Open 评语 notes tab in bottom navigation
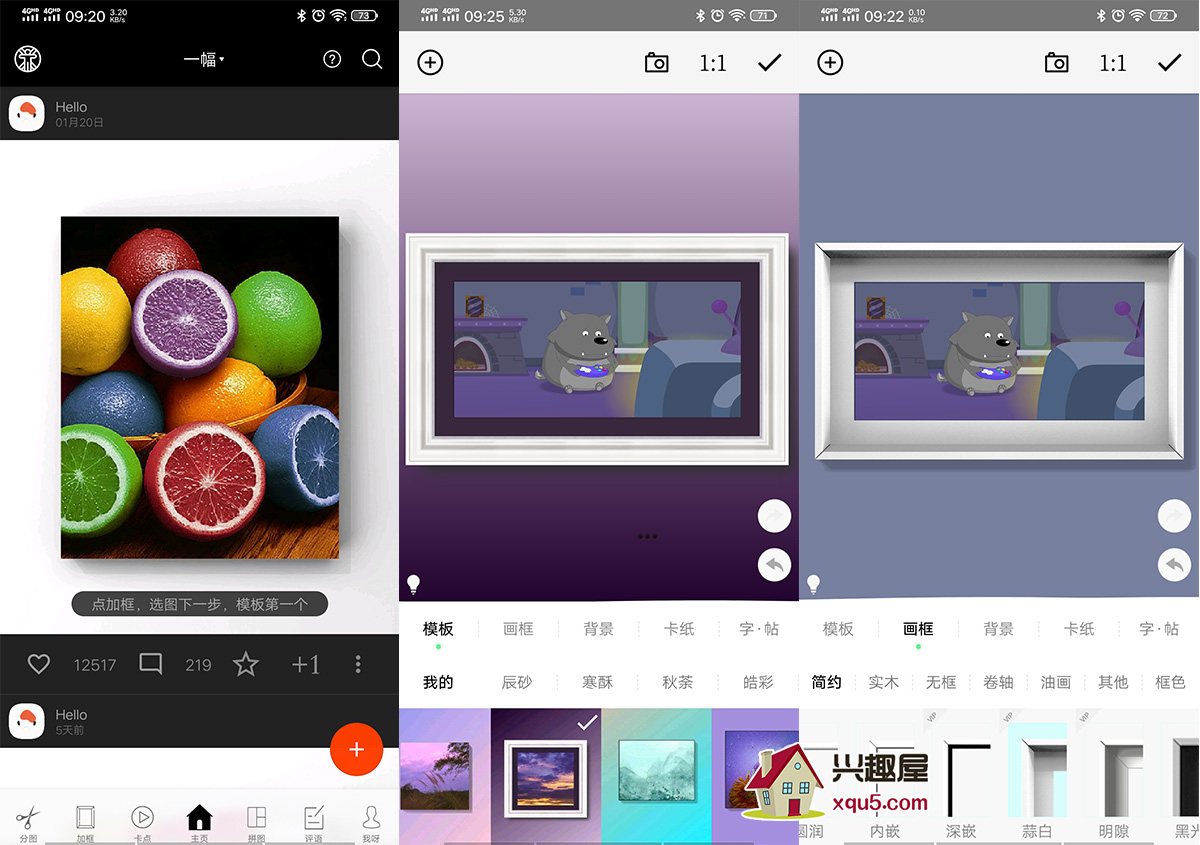This screenshot has width=1200, height=845. pos(314,822)
